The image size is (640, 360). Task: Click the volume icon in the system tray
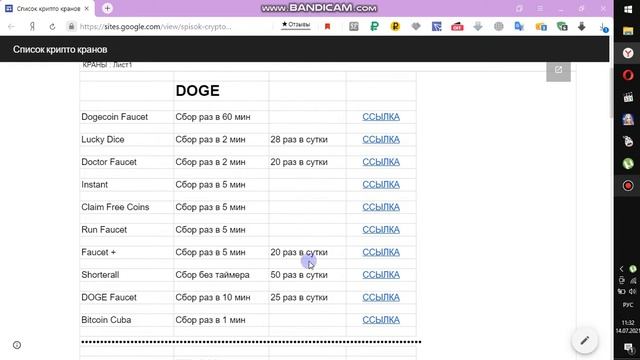pos(633,291)
